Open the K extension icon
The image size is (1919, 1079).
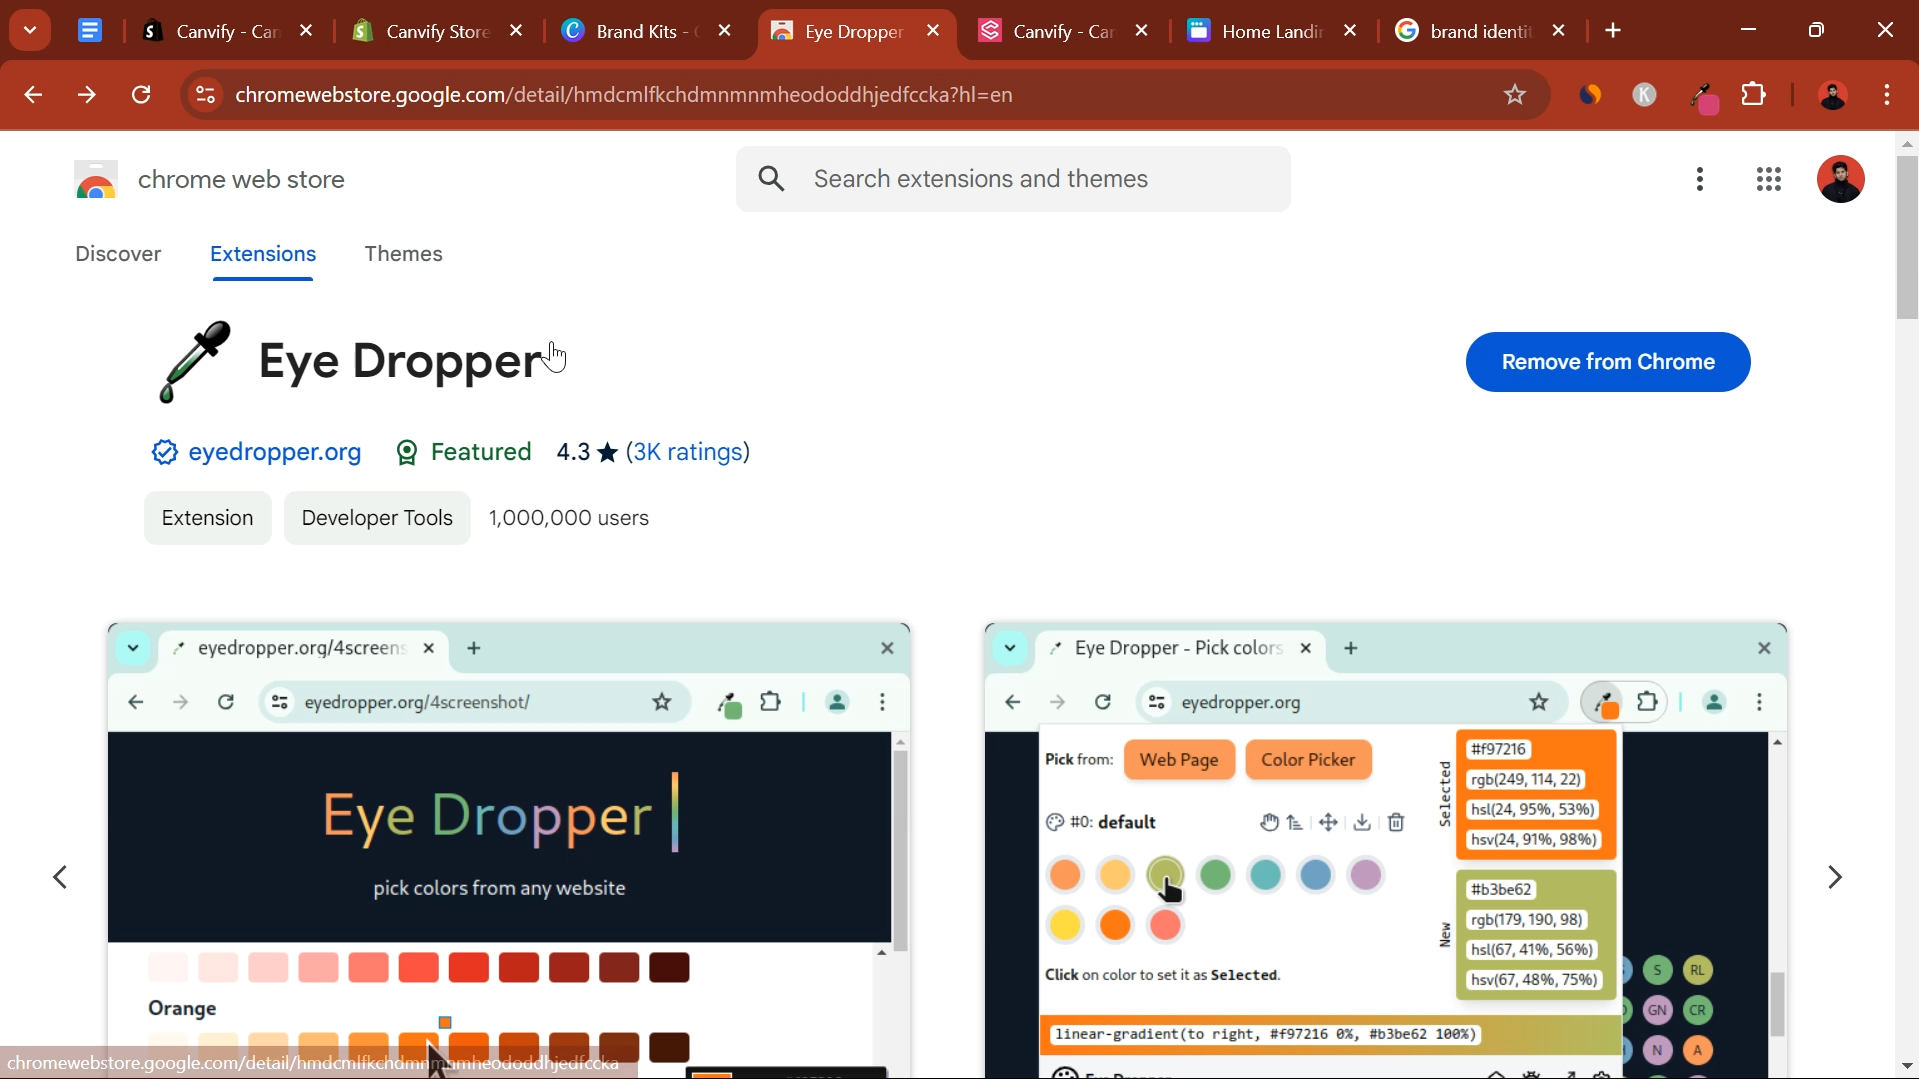click(x=1645, y=95)
